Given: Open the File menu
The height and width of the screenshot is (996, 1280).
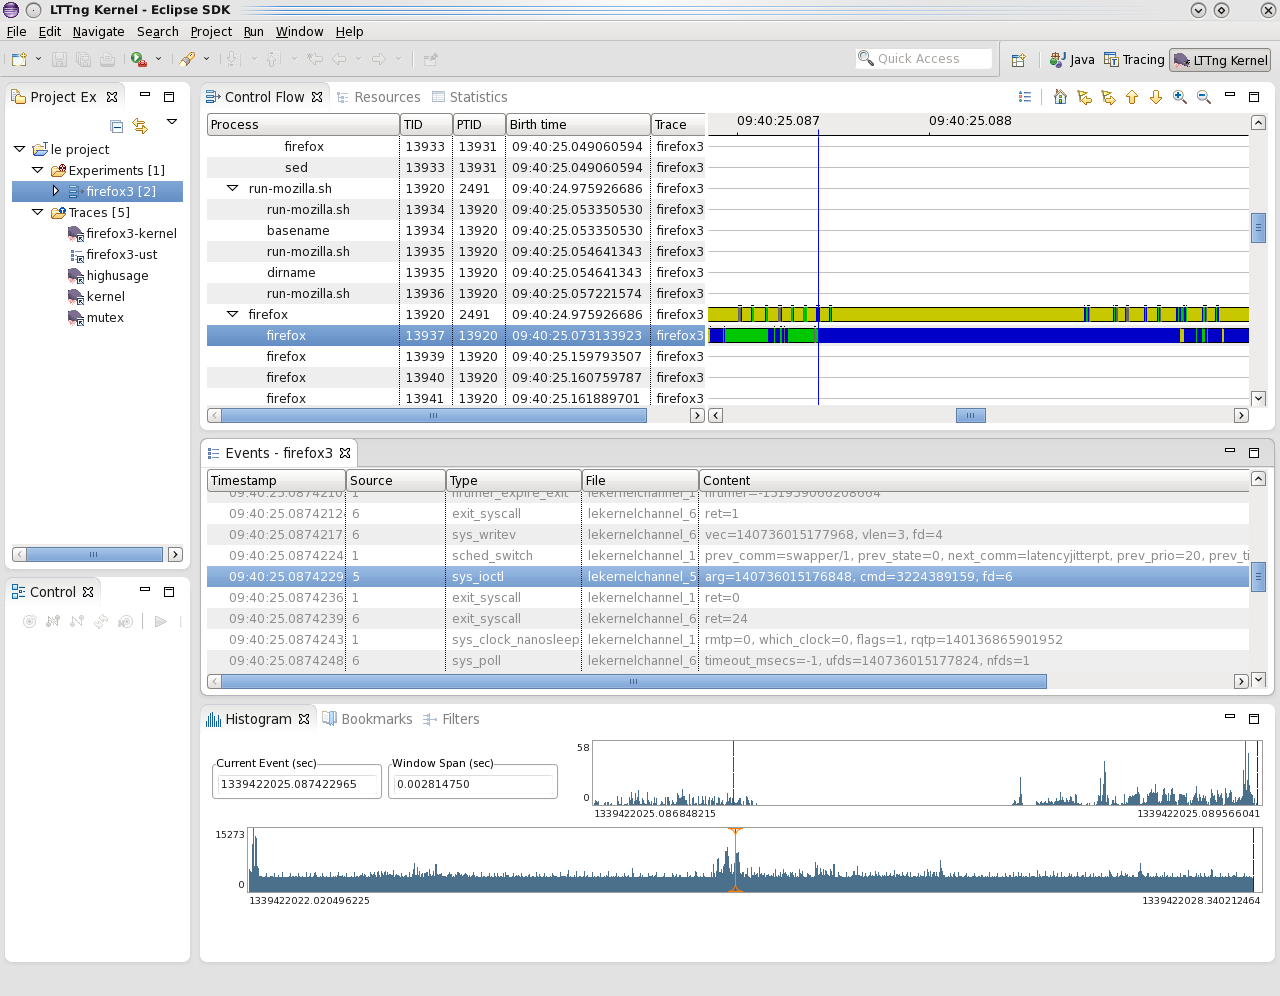Looking at the screenshot, I should [x=16, y=32].
